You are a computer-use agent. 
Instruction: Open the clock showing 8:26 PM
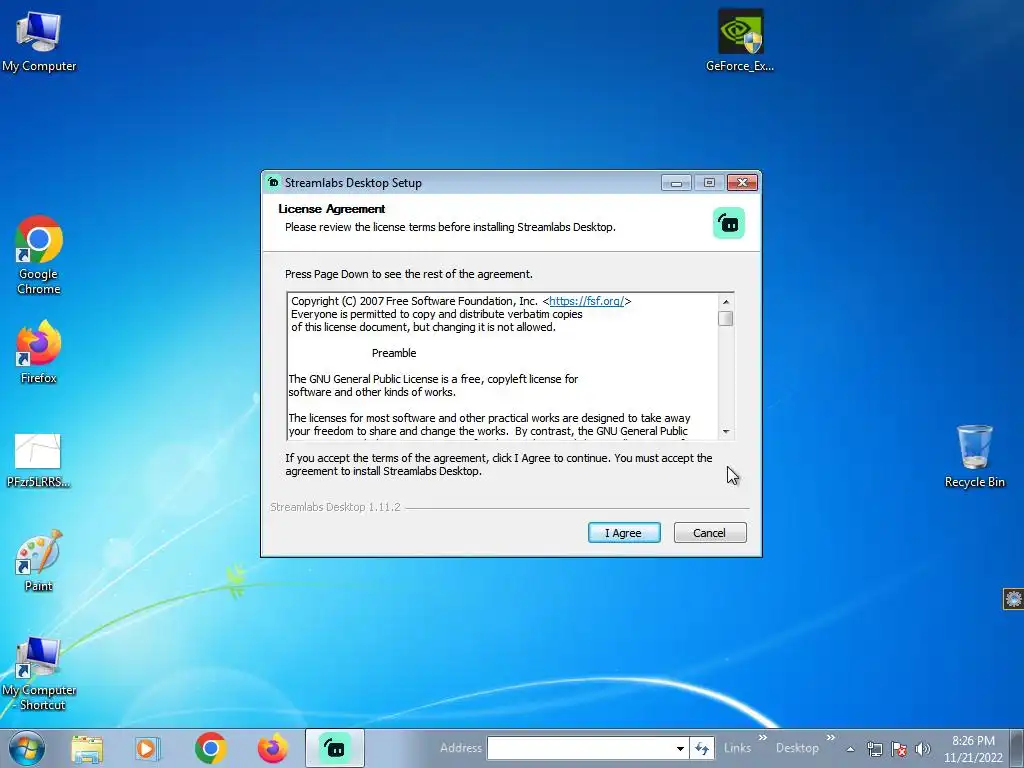[x=973, y=749]
